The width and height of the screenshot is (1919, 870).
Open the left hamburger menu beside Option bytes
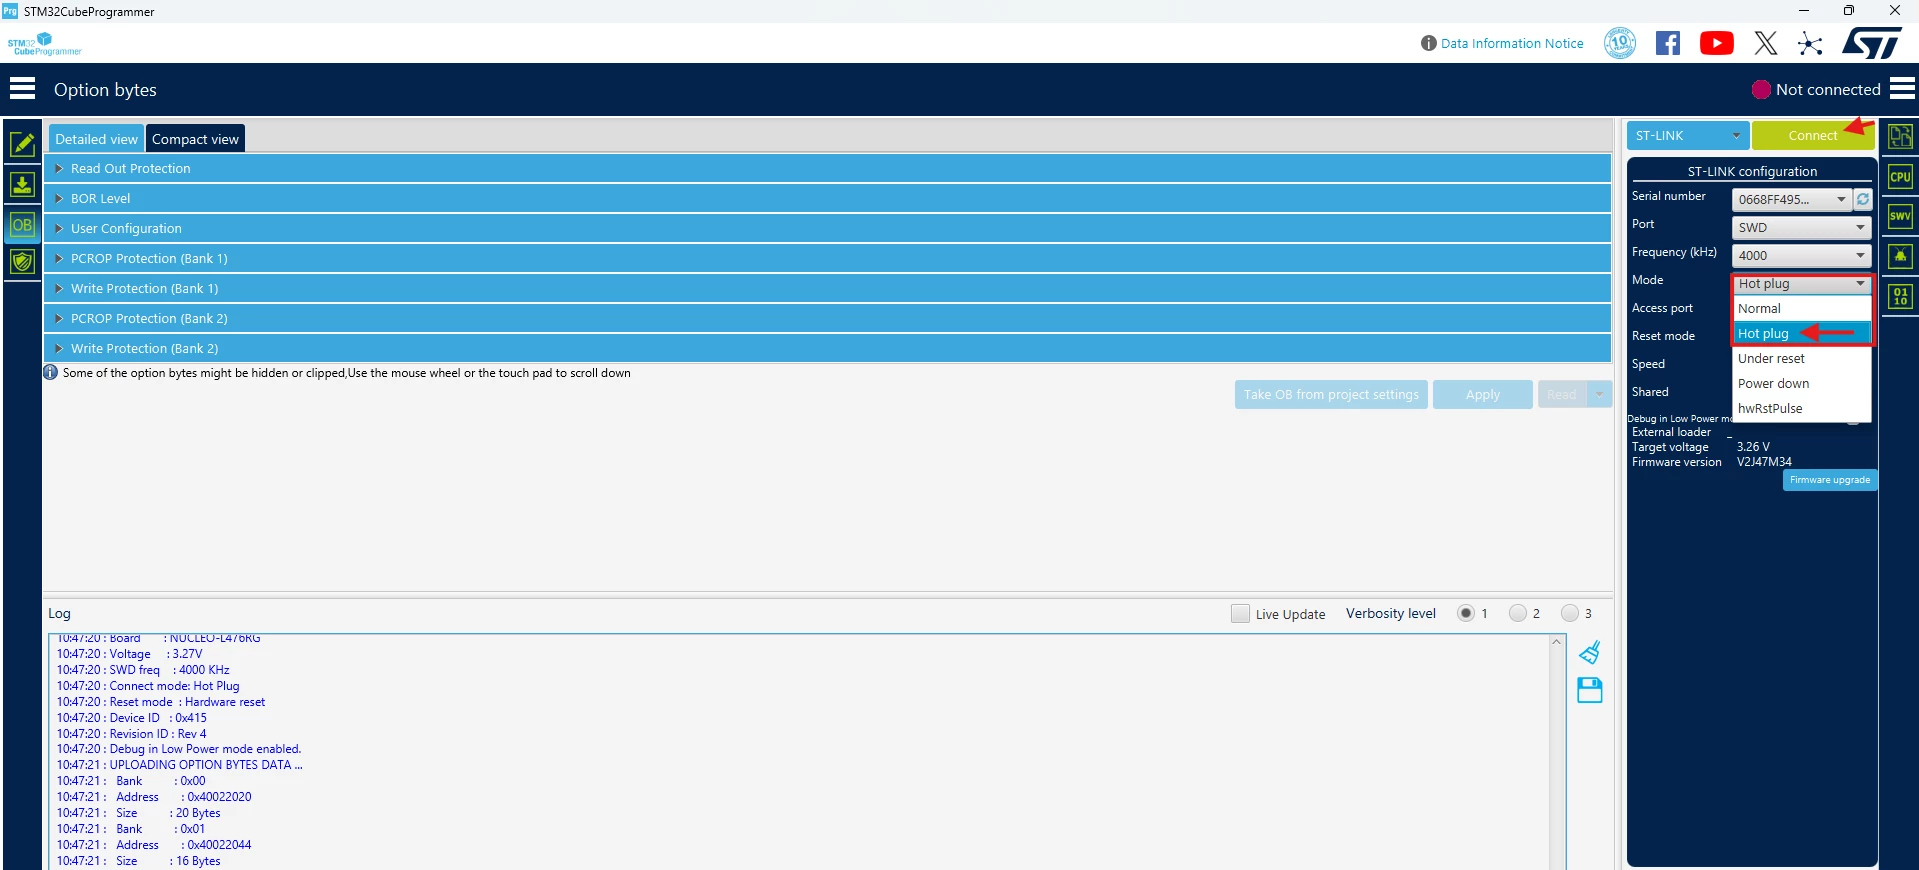(22, 89)
